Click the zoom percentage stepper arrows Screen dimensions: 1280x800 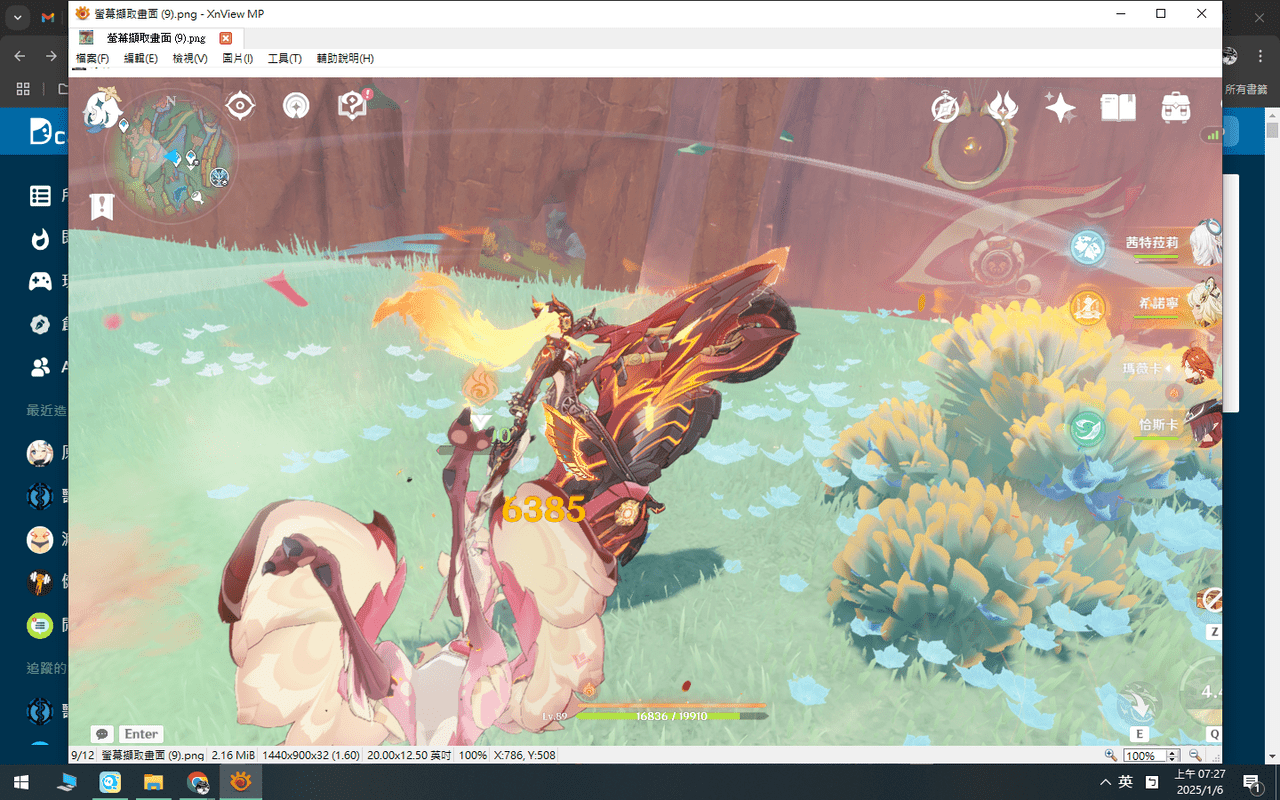[1174, 755]
